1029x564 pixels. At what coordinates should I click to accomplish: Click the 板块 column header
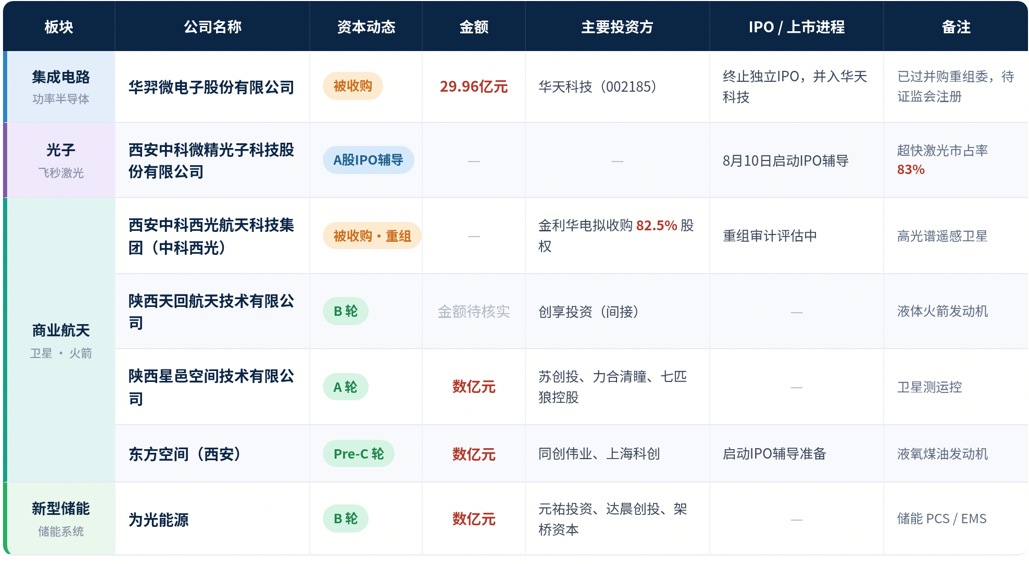pyautogui.click(x=58, y=27)
